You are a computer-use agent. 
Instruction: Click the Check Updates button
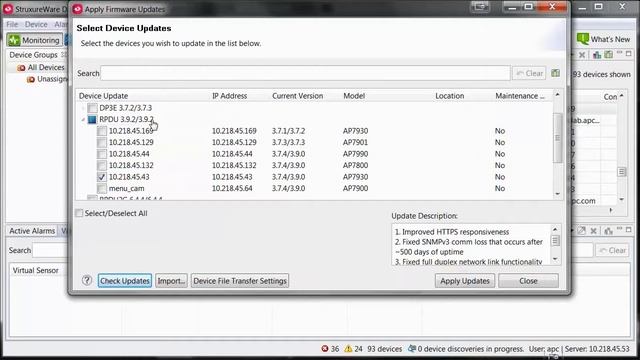[125, 281]
